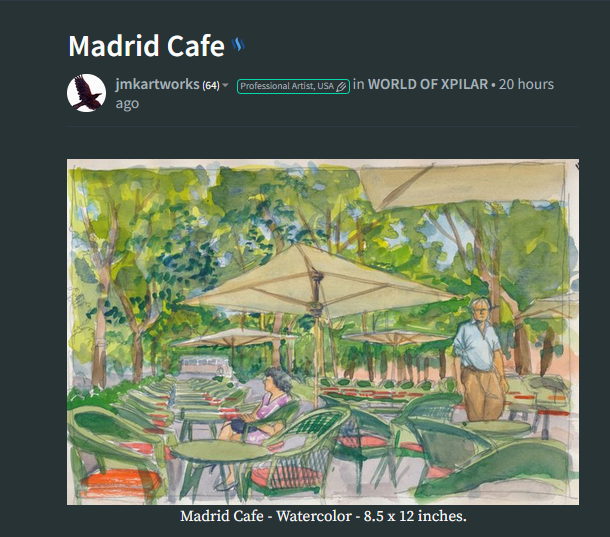Click the standing man in the blue shirt

pyautogui.click(x=480, y=360)
